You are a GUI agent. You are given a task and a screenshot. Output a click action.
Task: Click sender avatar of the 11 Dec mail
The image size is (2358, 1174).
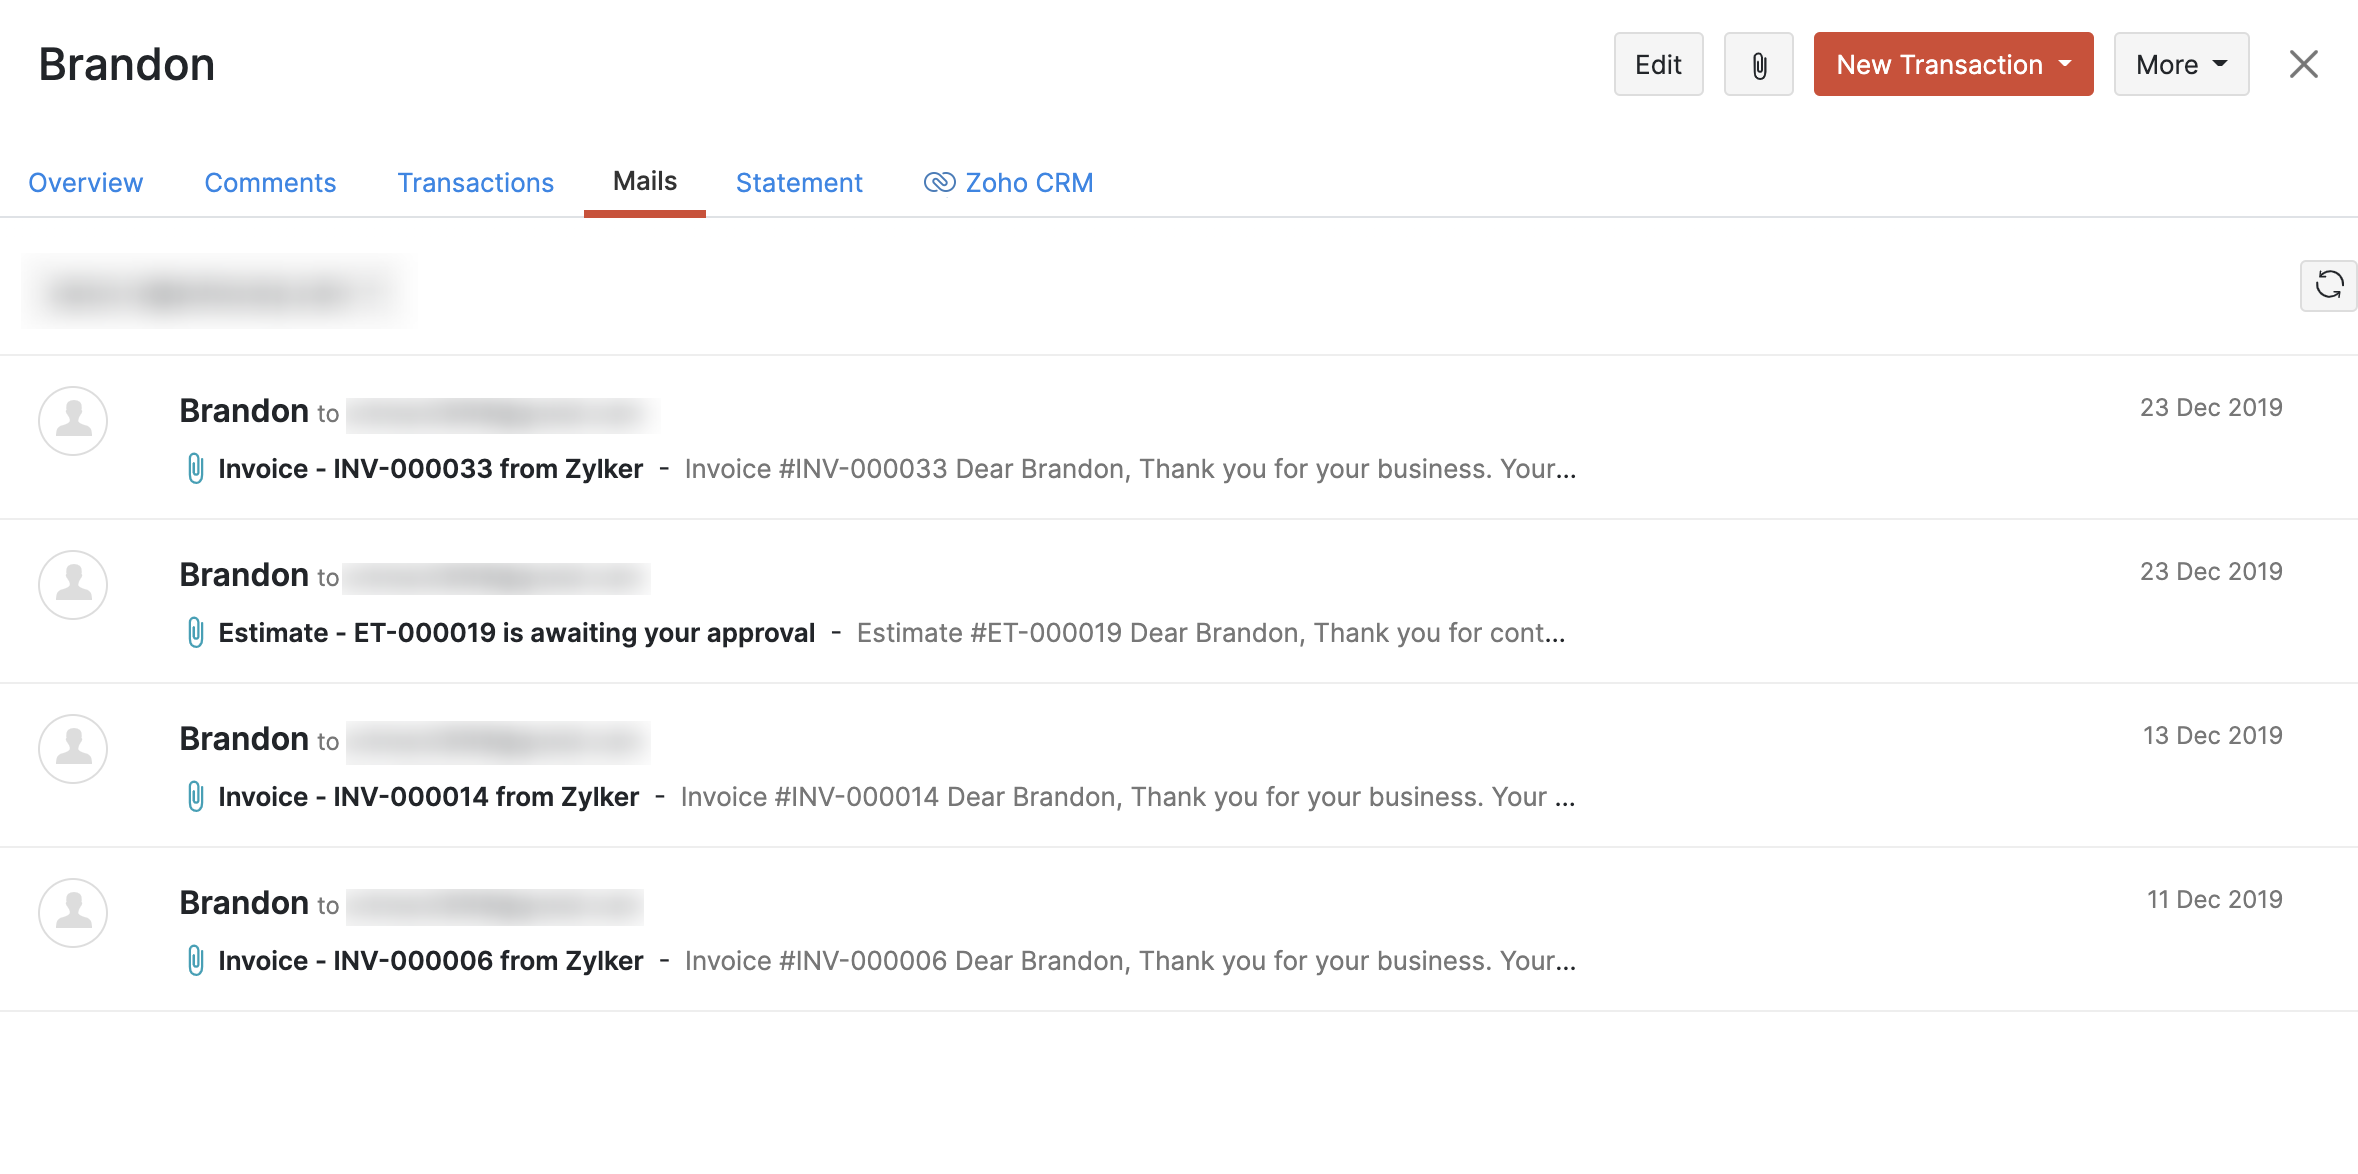73,913
